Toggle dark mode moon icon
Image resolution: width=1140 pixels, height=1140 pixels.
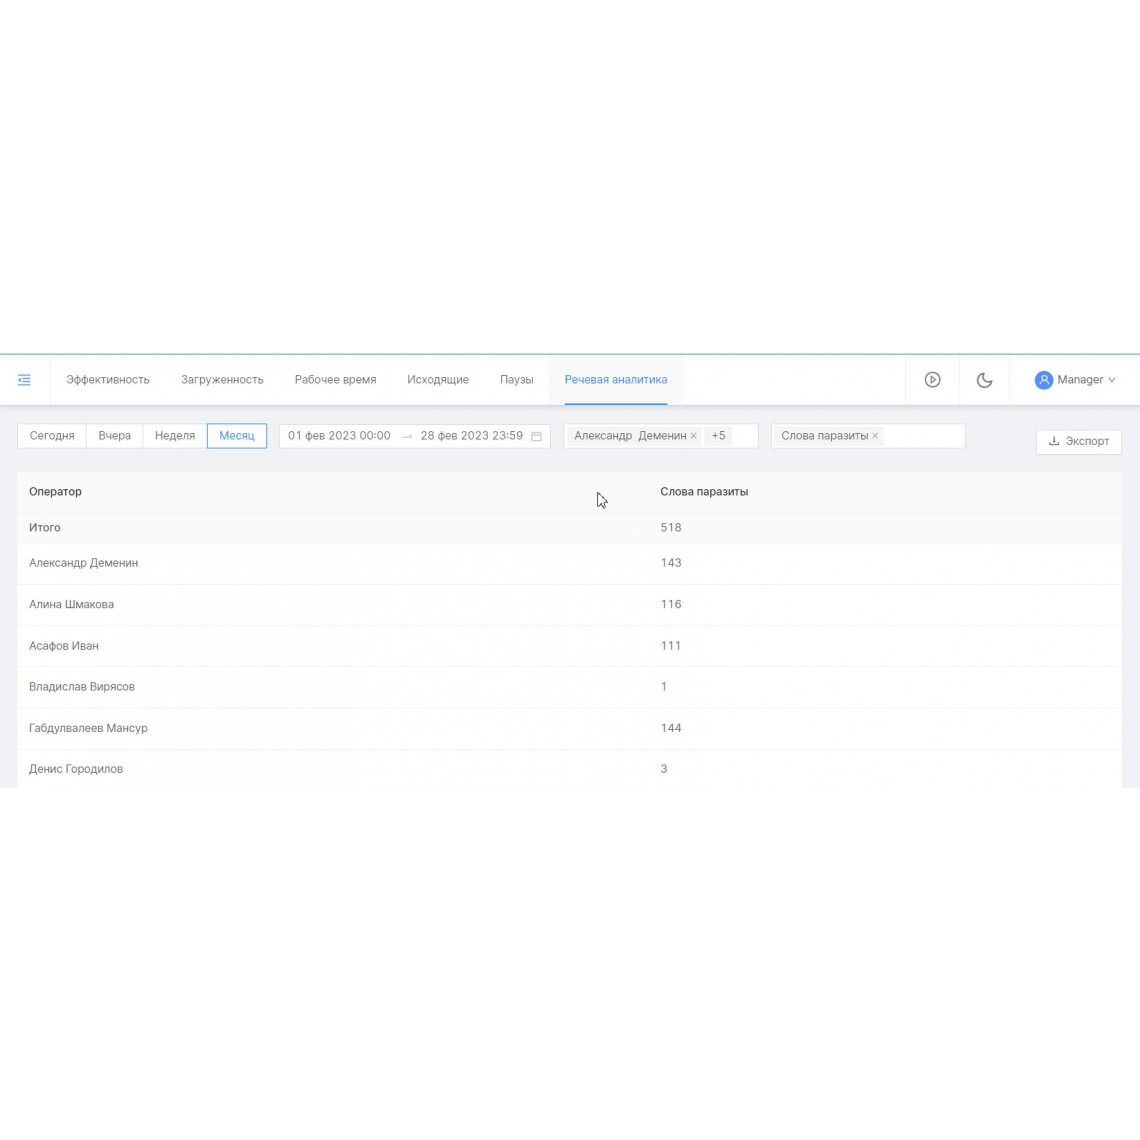[984, 380]
